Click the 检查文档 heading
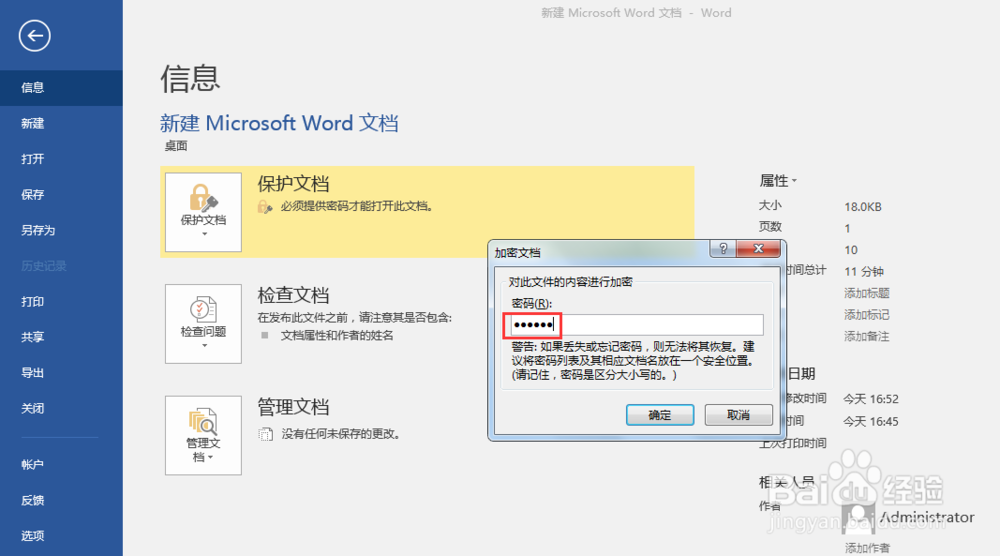 pyautogui.click(x=293, y=296)
